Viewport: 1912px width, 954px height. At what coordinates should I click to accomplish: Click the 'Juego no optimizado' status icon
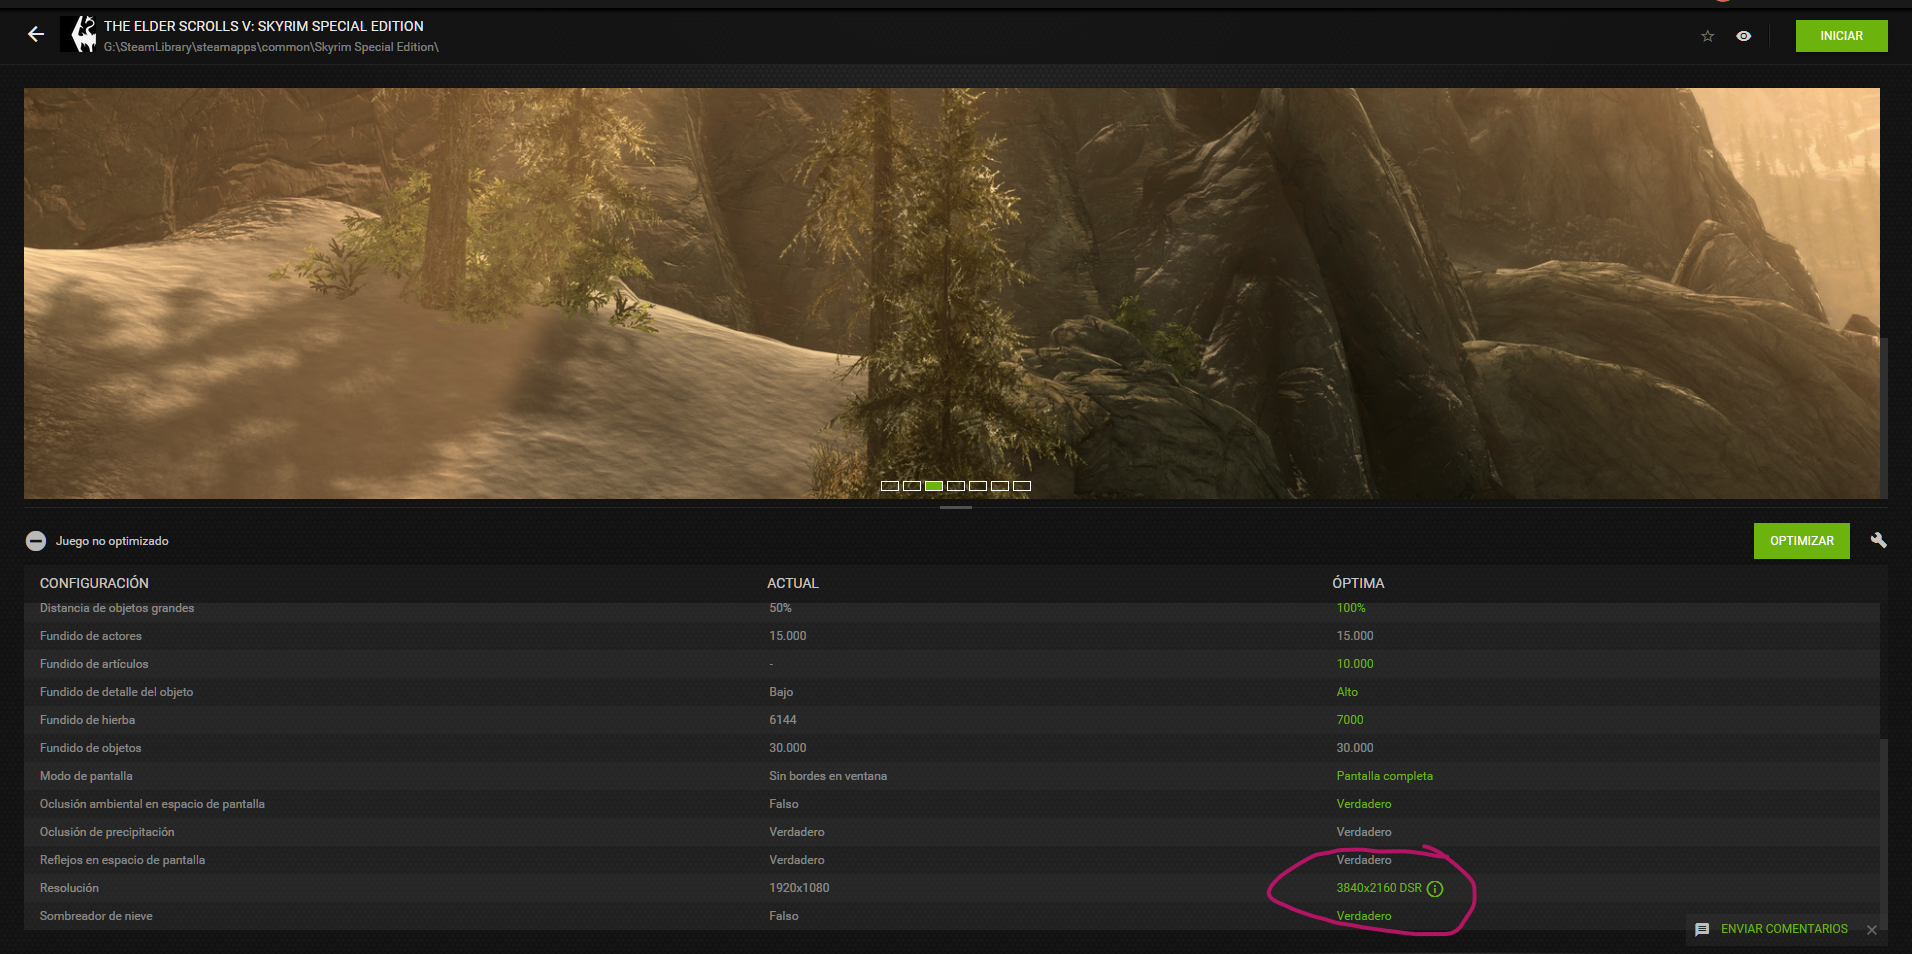pos(36,541)
